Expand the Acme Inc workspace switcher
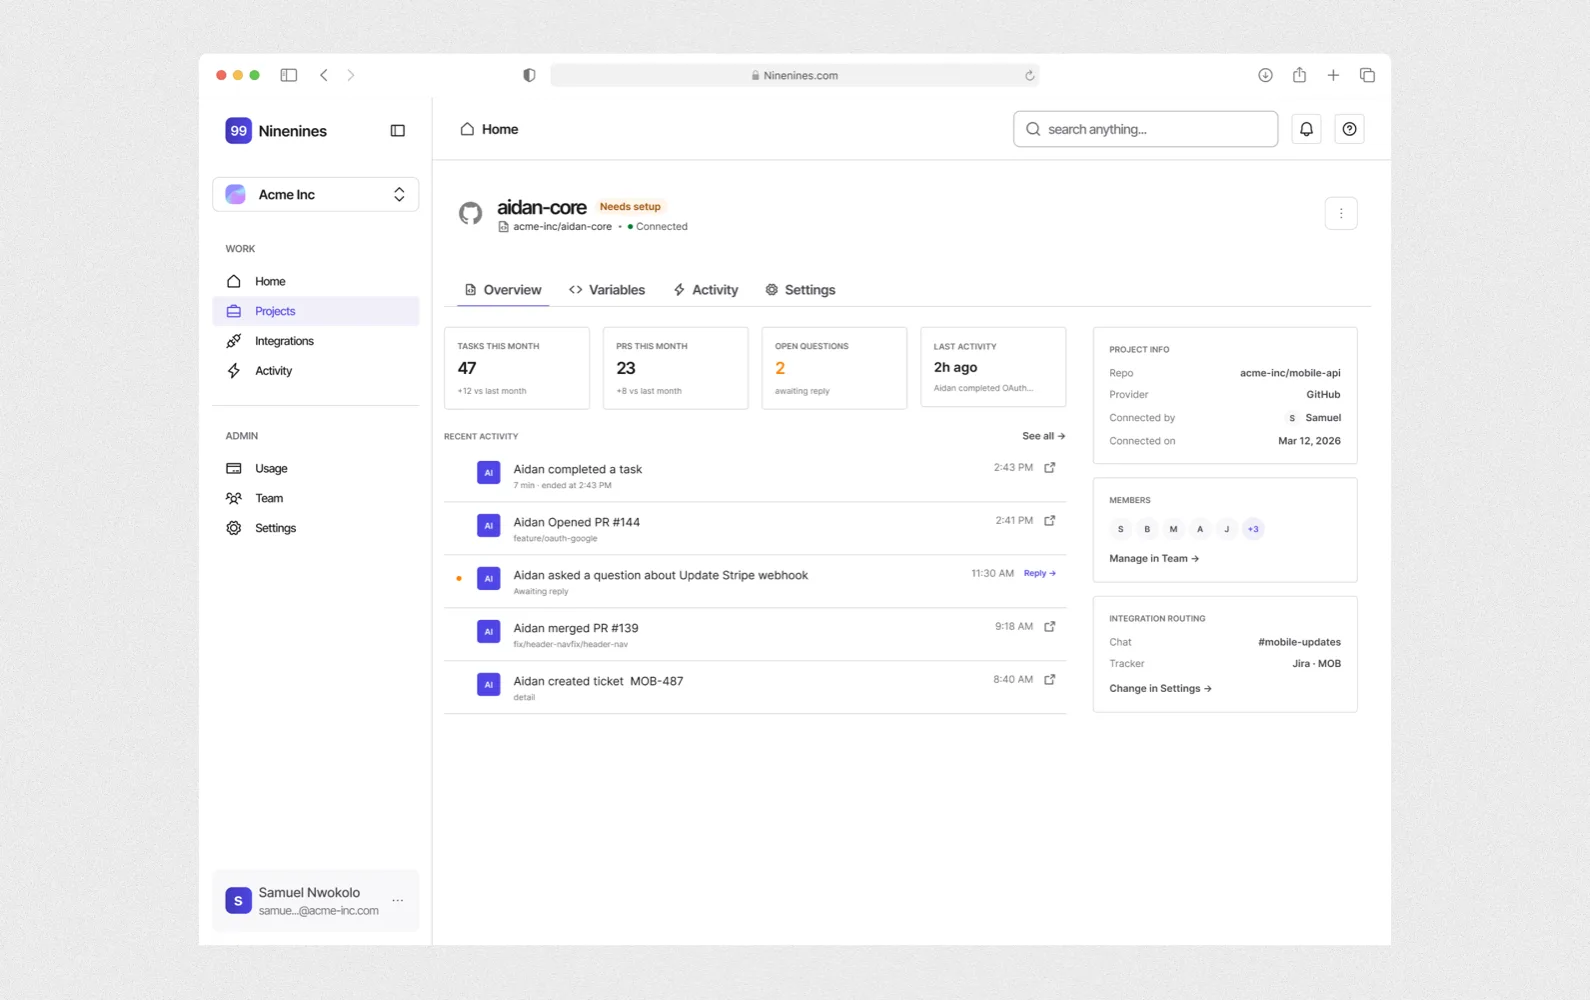This screenshot has height=1000, width=1590. click(316, 195)
